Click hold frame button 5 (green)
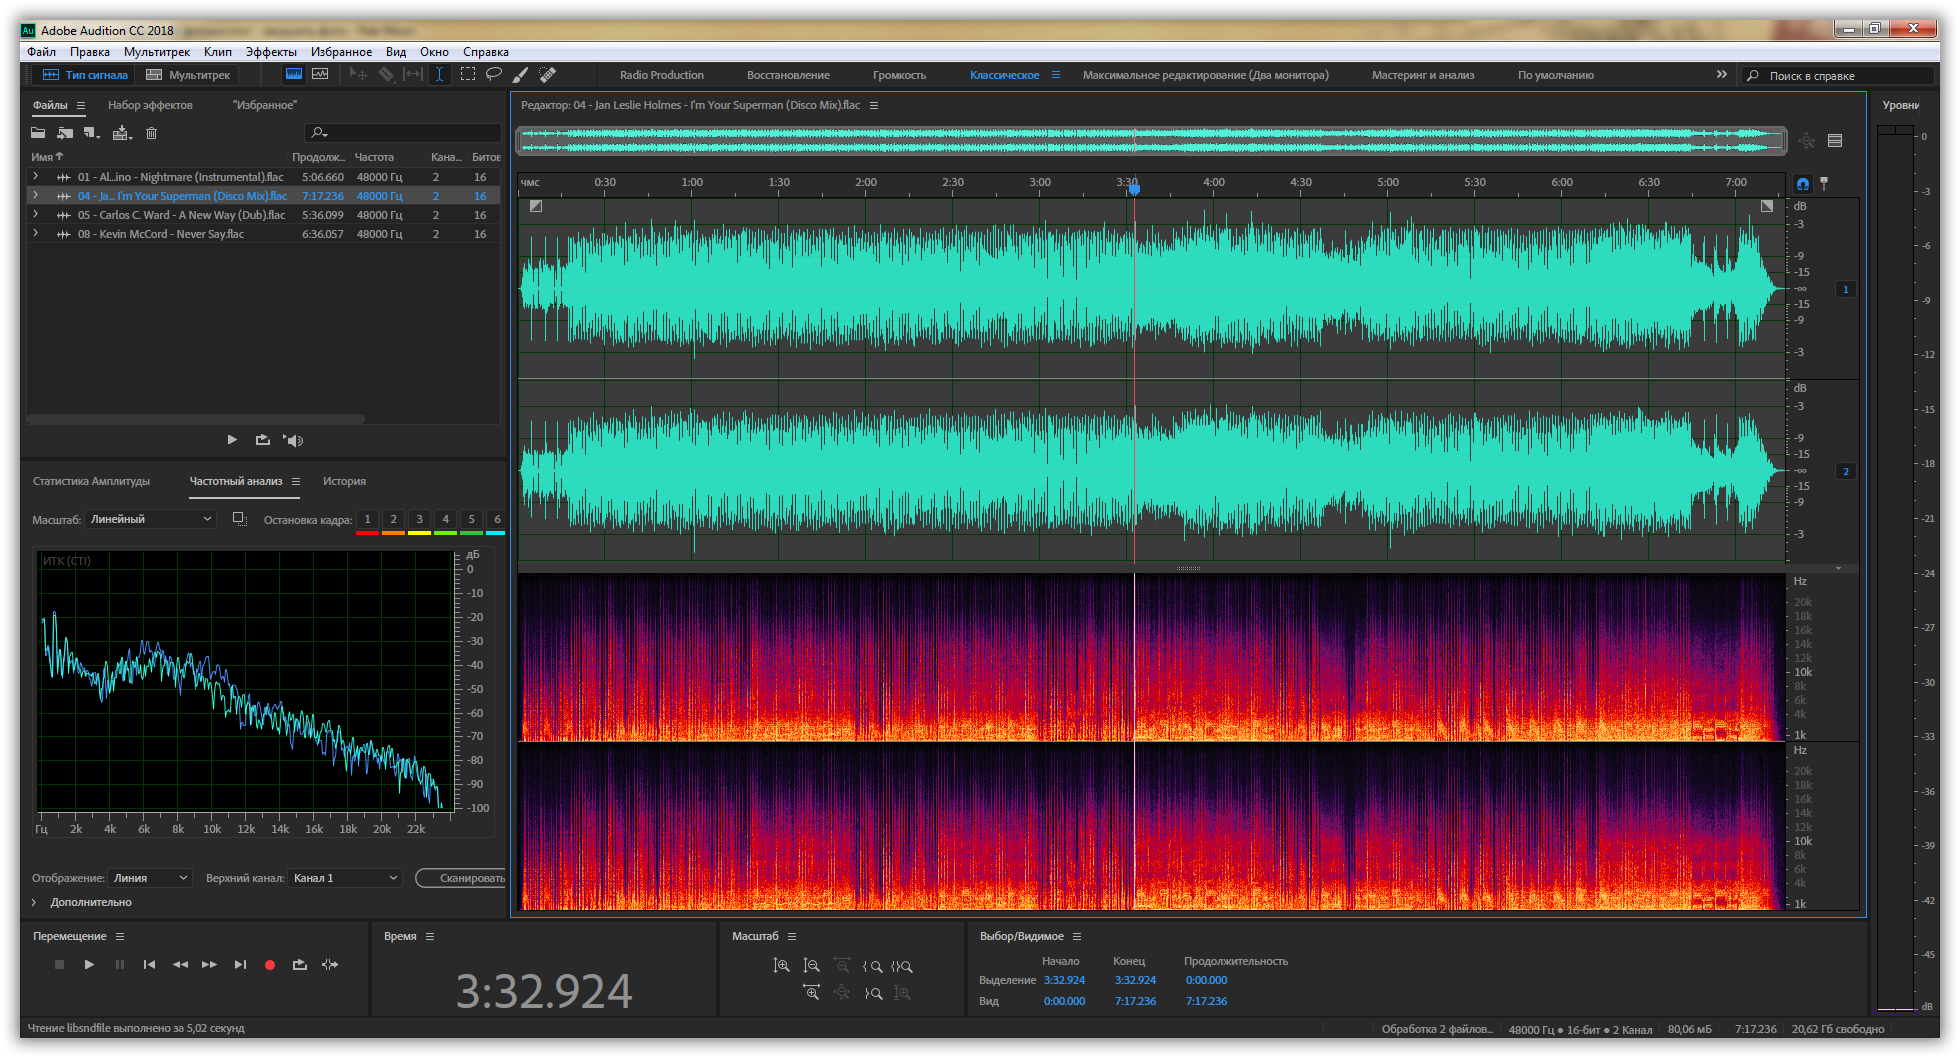The height and width of the screenshot is (1058, 1960). tap(471, 520)
